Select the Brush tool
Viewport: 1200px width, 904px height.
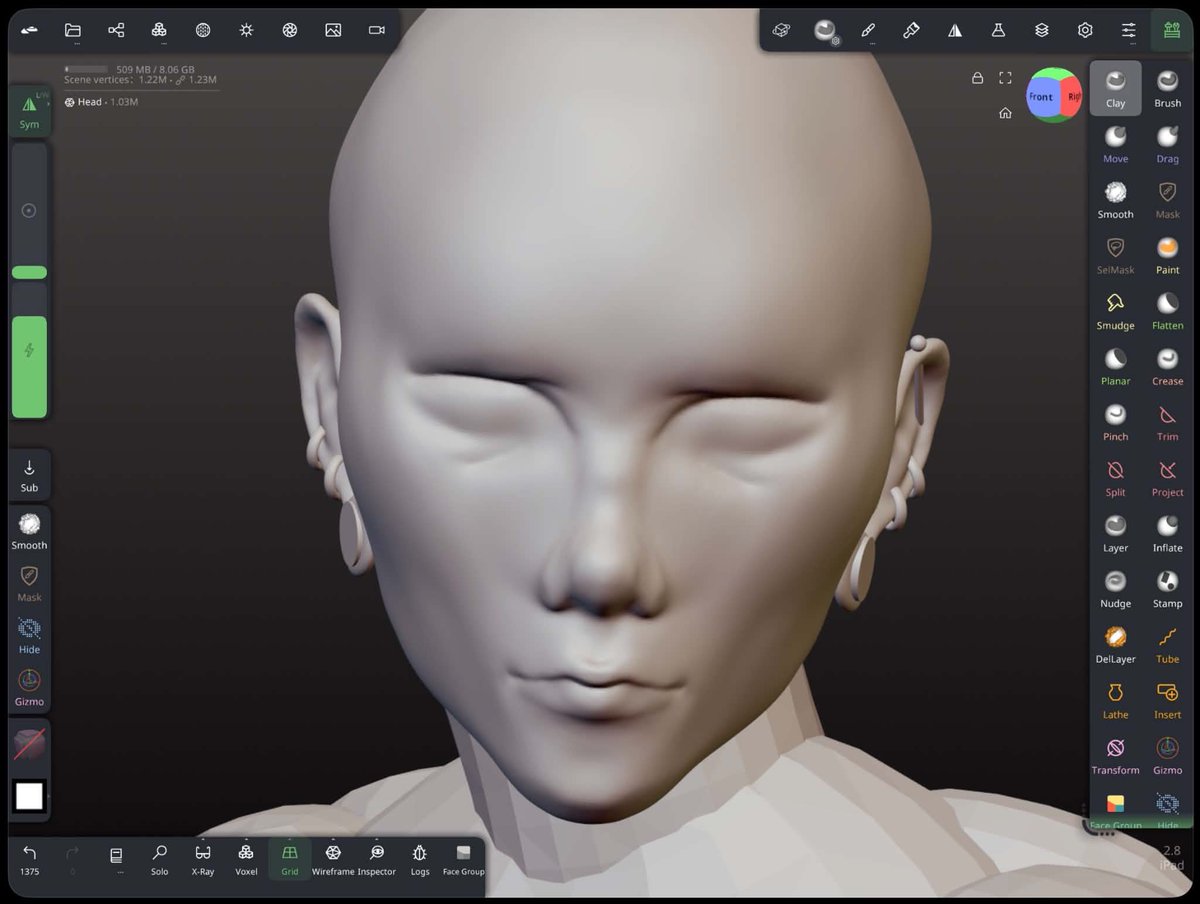[x=1167, y=88]
